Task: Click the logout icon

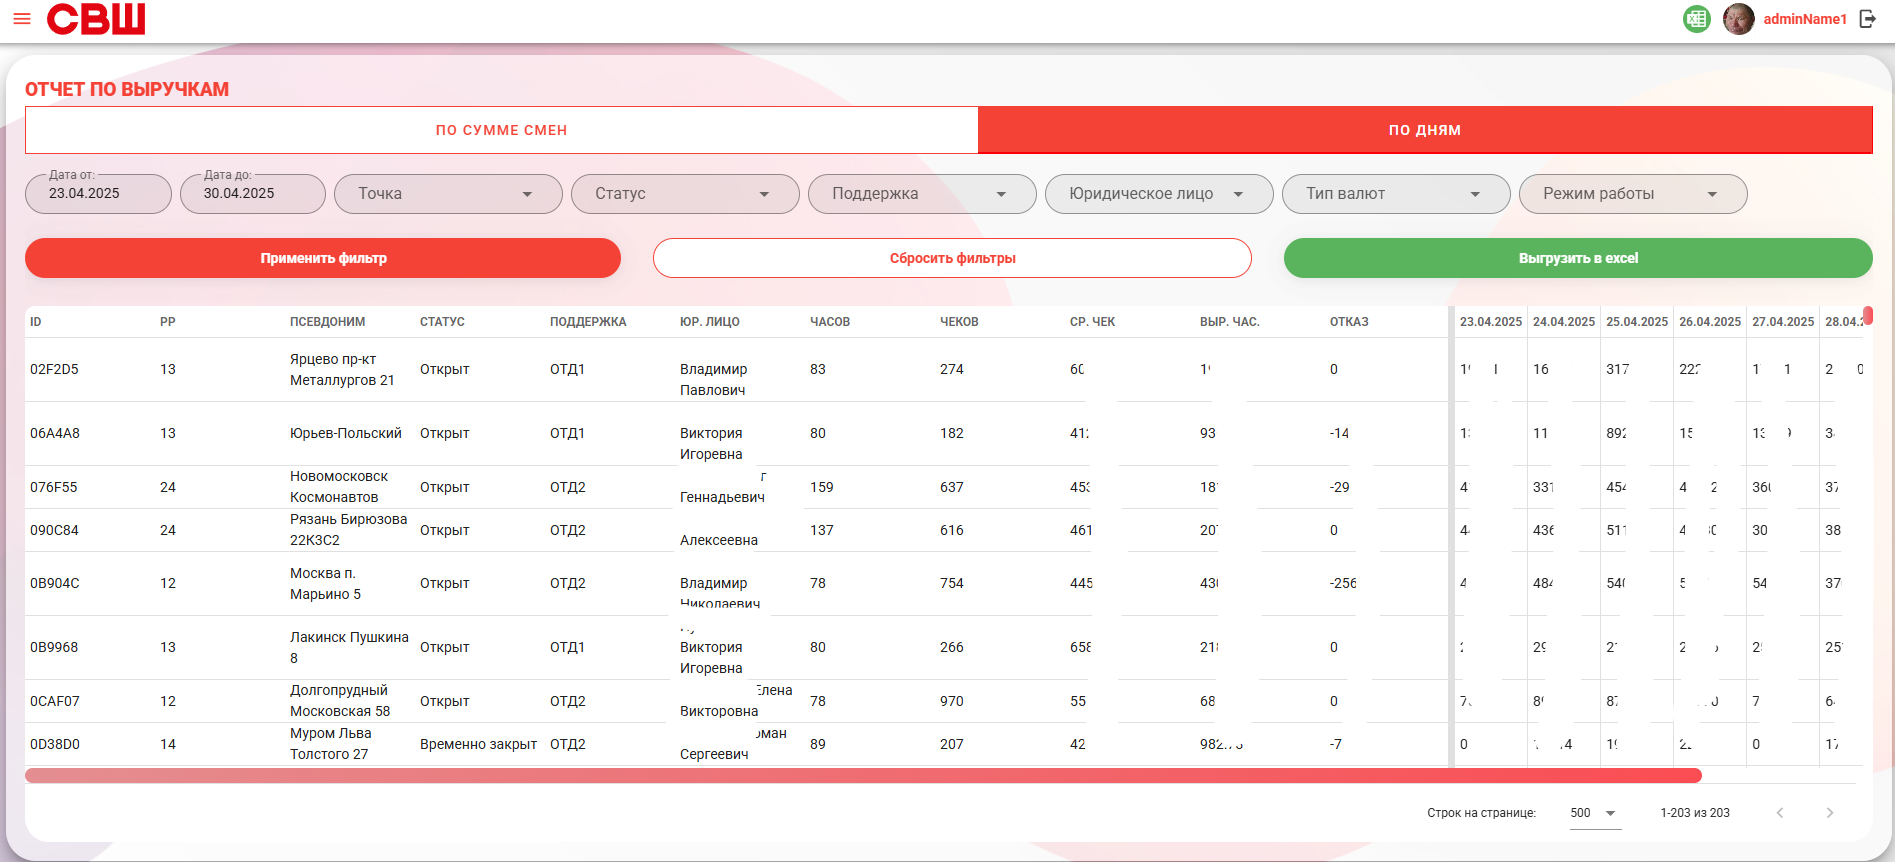Action: coord(1867,19)
